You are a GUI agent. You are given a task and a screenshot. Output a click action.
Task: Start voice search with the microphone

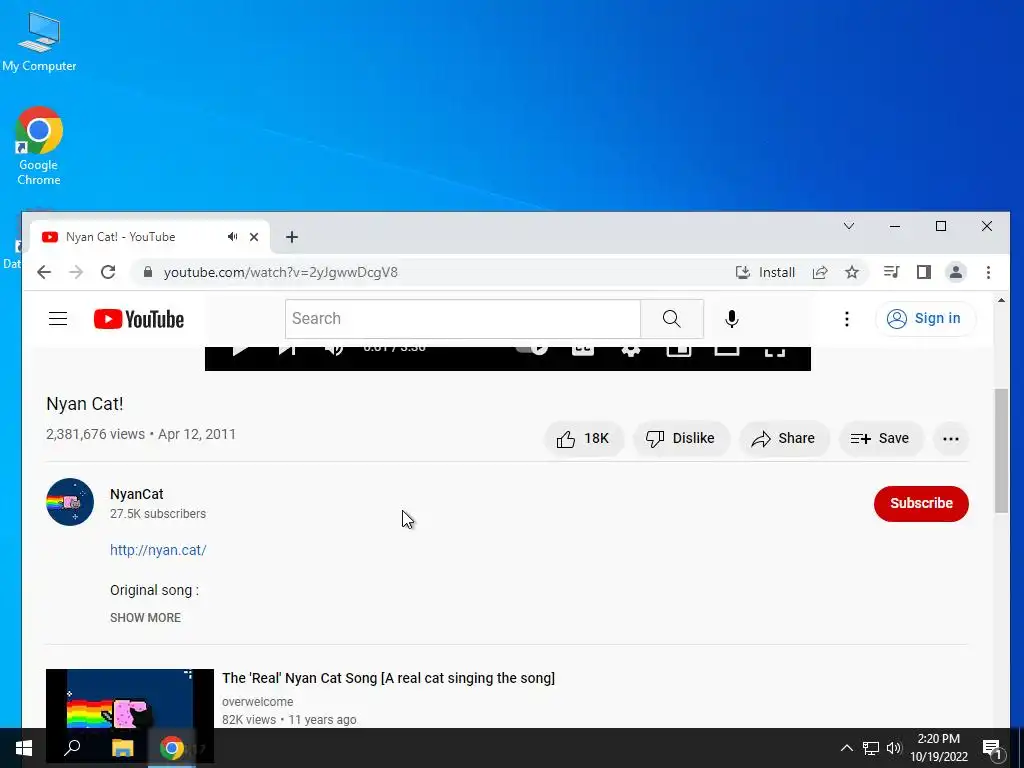(731, 319)
